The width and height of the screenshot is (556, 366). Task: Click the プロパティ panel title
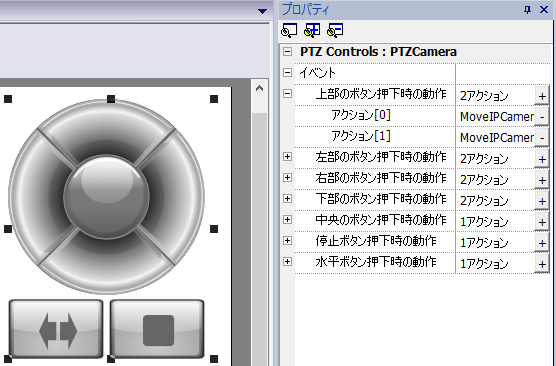tap(305, 10)
